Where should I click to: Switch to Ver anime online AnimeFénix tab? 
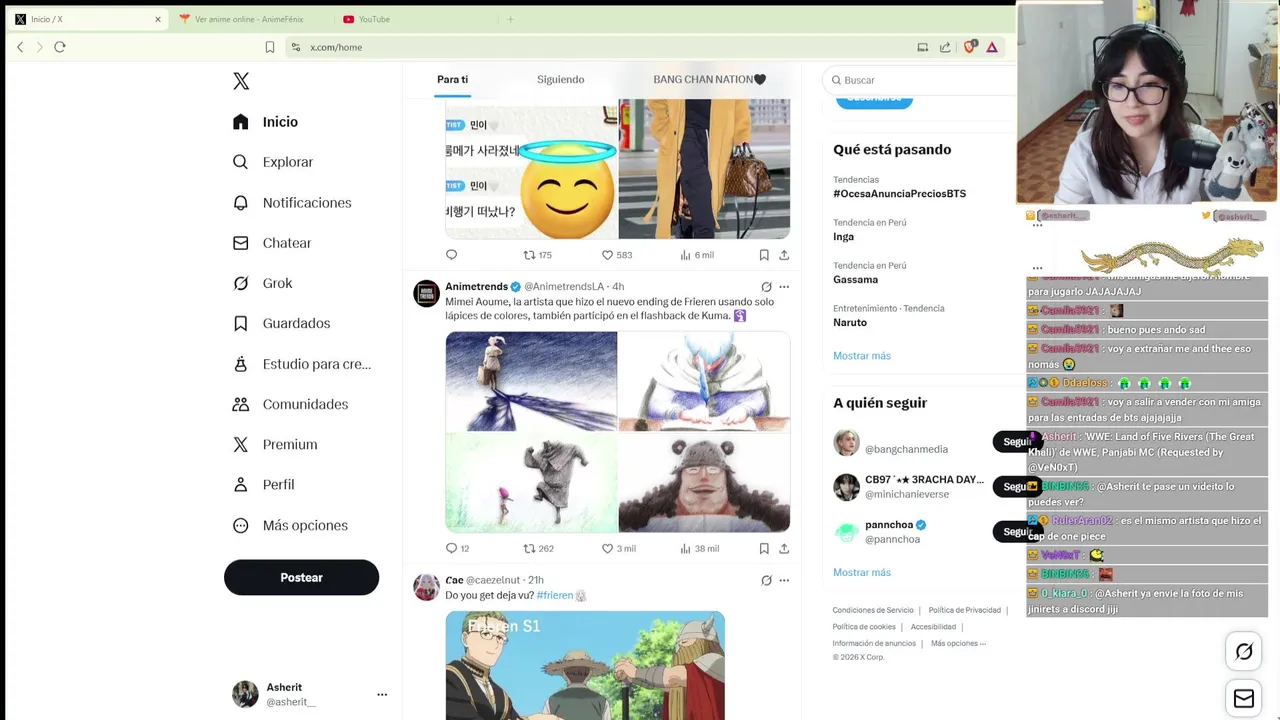coord(248,19)
